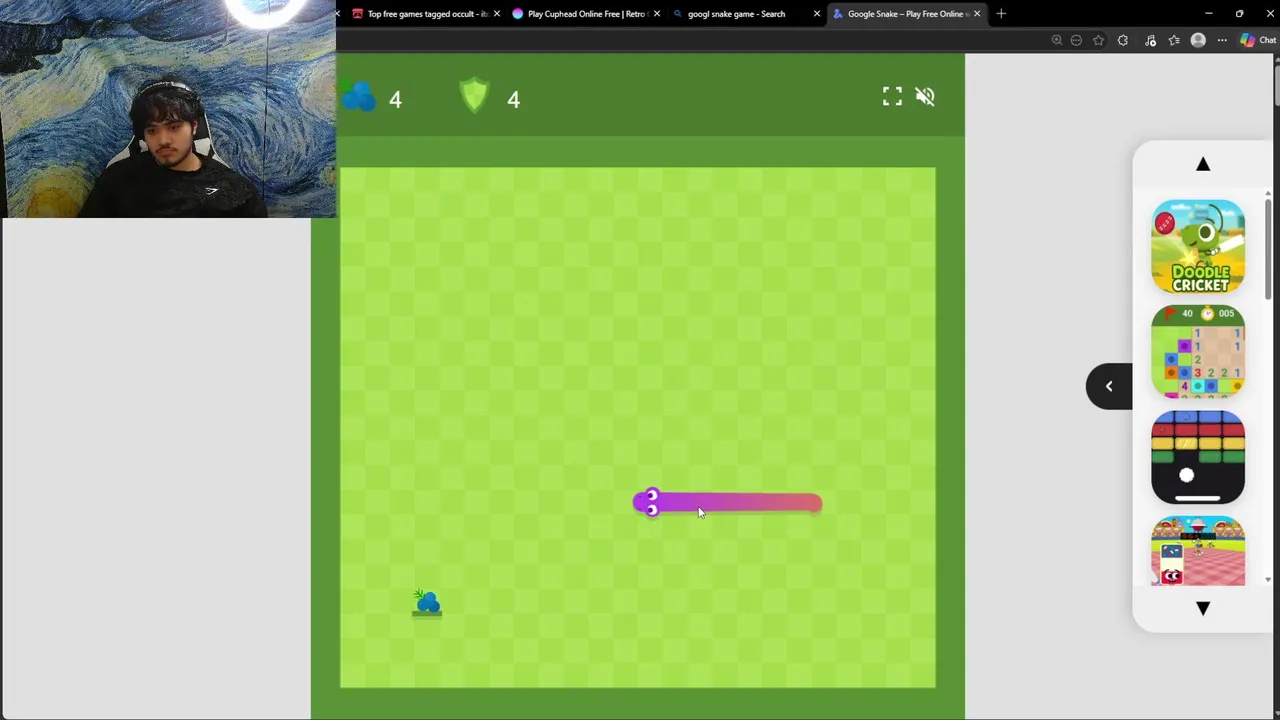1280x720 pixels.
Task: Unmute the snake game sound
Action: [925, 96]
